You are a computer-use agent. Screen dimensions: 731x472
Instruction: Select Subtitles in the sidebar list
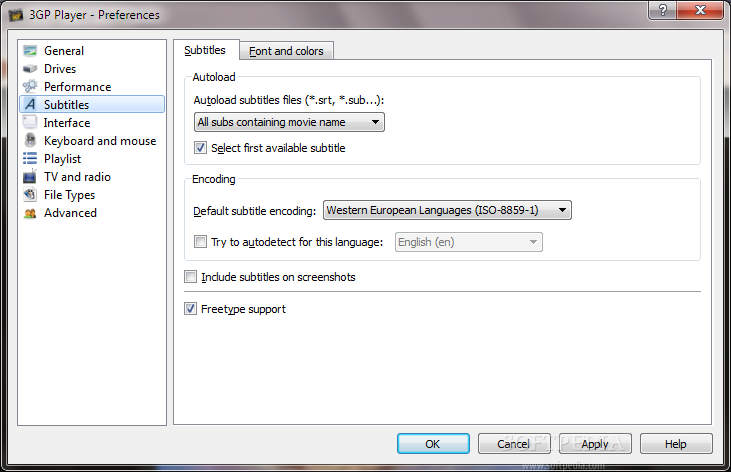(x=92, y=104)
